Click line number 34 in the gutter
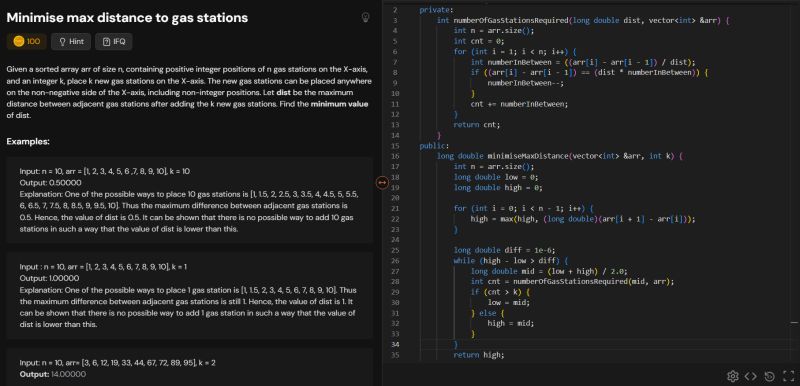The height and width of the screenshot is (386, 800). point(395,344)
